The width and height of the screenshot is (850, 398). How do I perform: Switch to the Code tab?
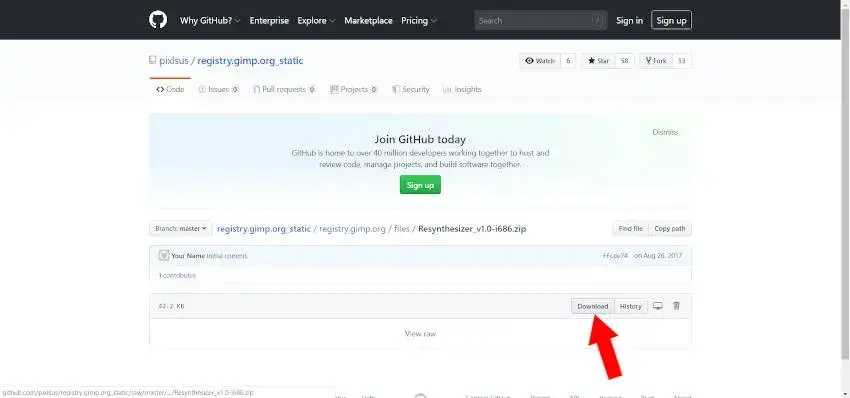pos(170,89)
